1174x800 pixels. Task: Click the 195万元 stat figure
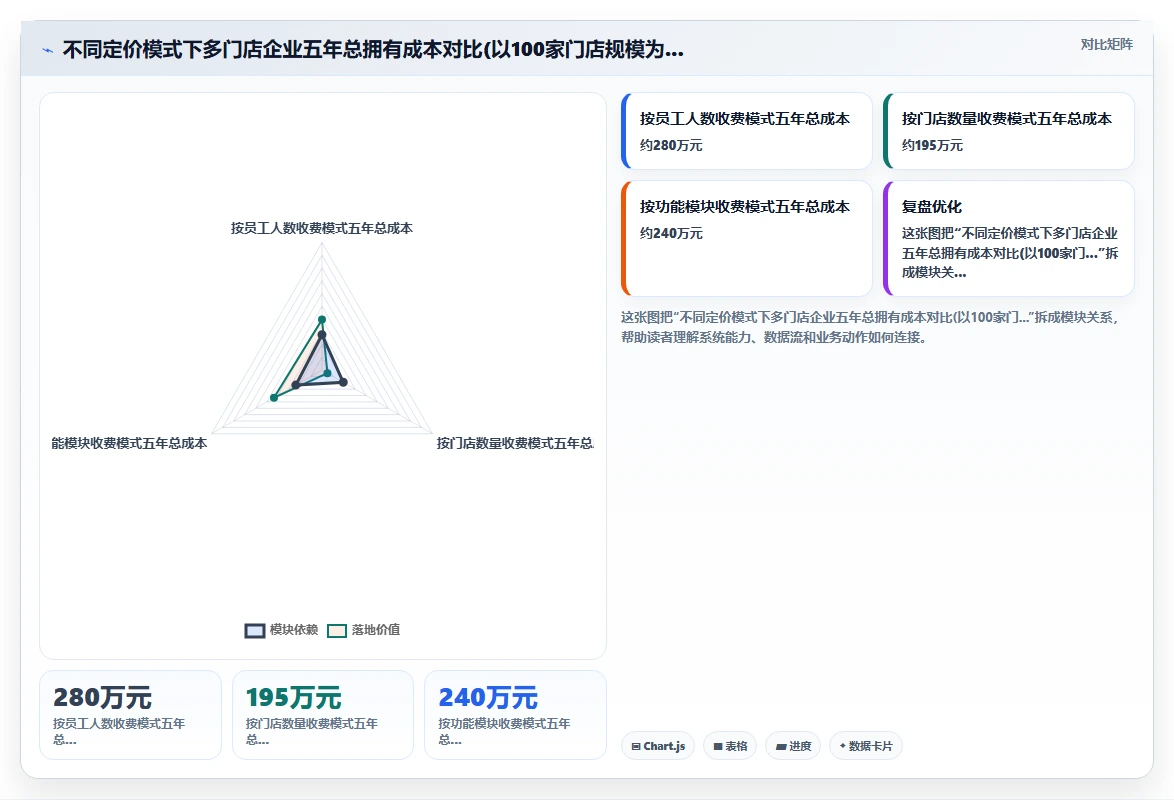294,697
